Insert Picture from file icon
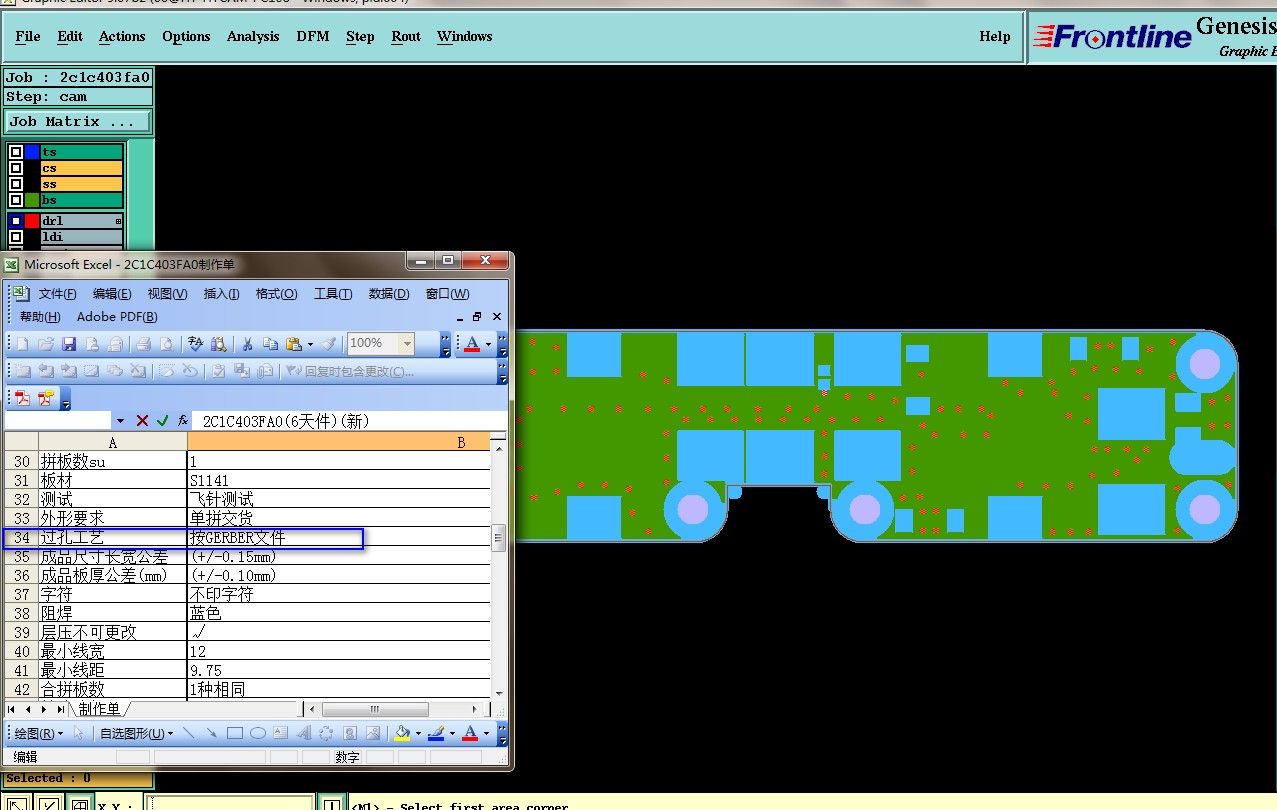The image size is (1277, 810). pos(373,733)
